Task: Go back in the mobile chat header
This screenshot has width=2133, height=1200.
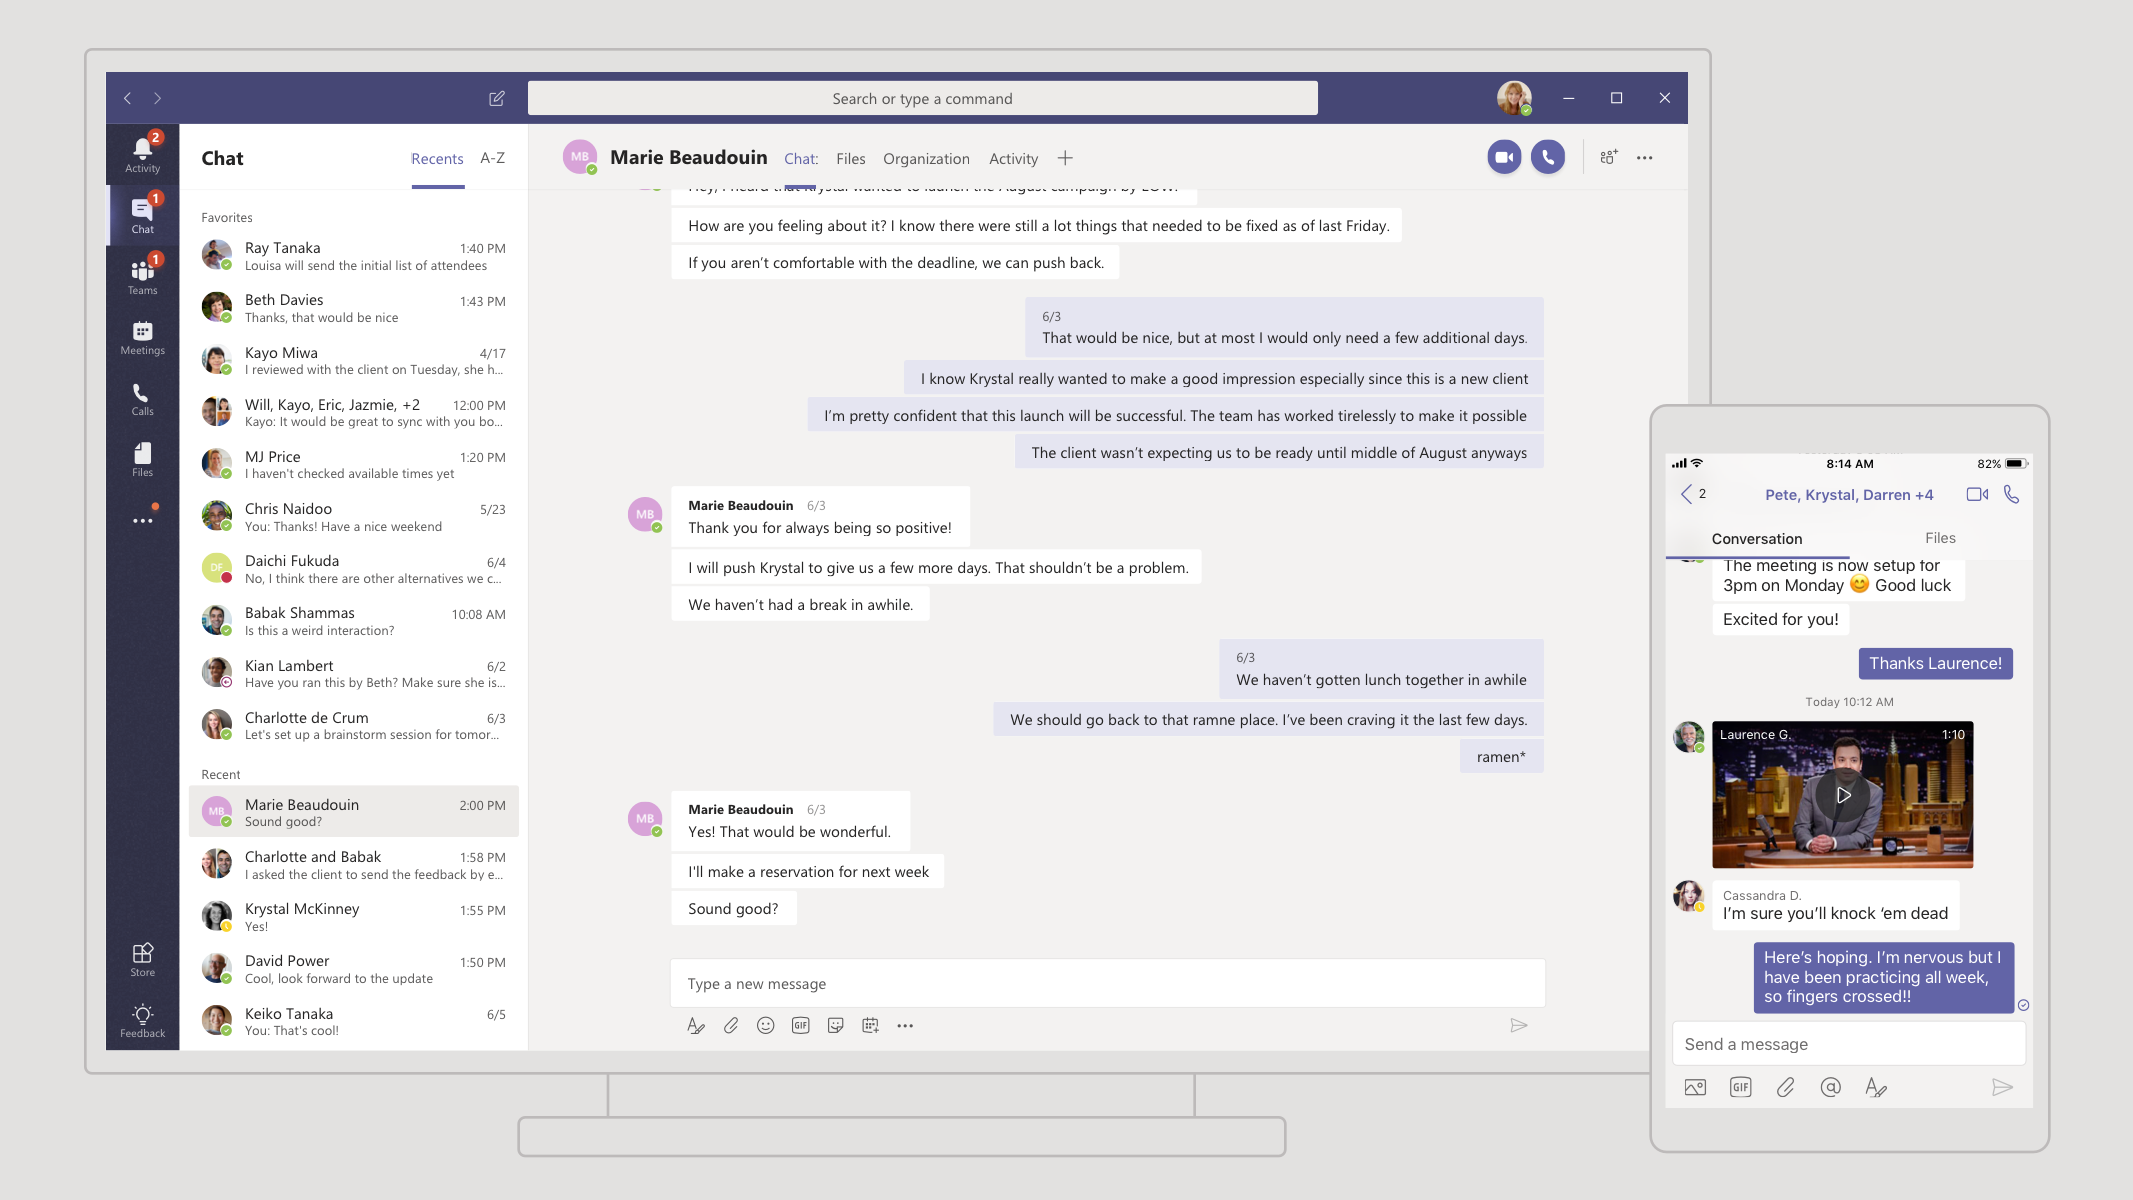Action: pyautogui.click(x=1687, y=494)
